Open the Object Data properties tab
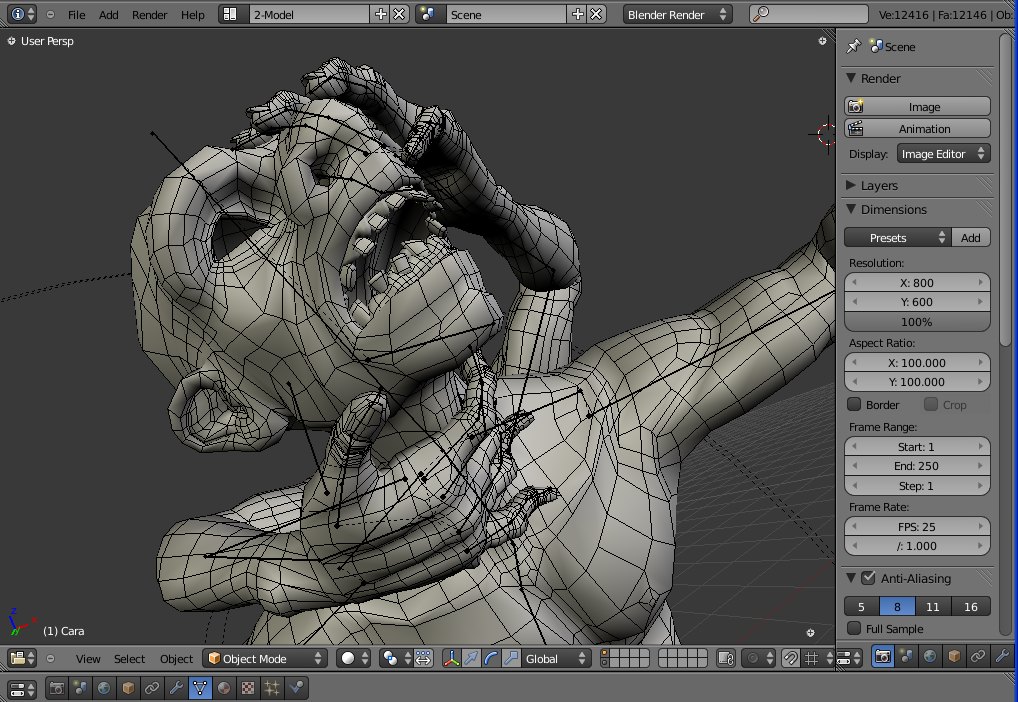 coord(200,688)
